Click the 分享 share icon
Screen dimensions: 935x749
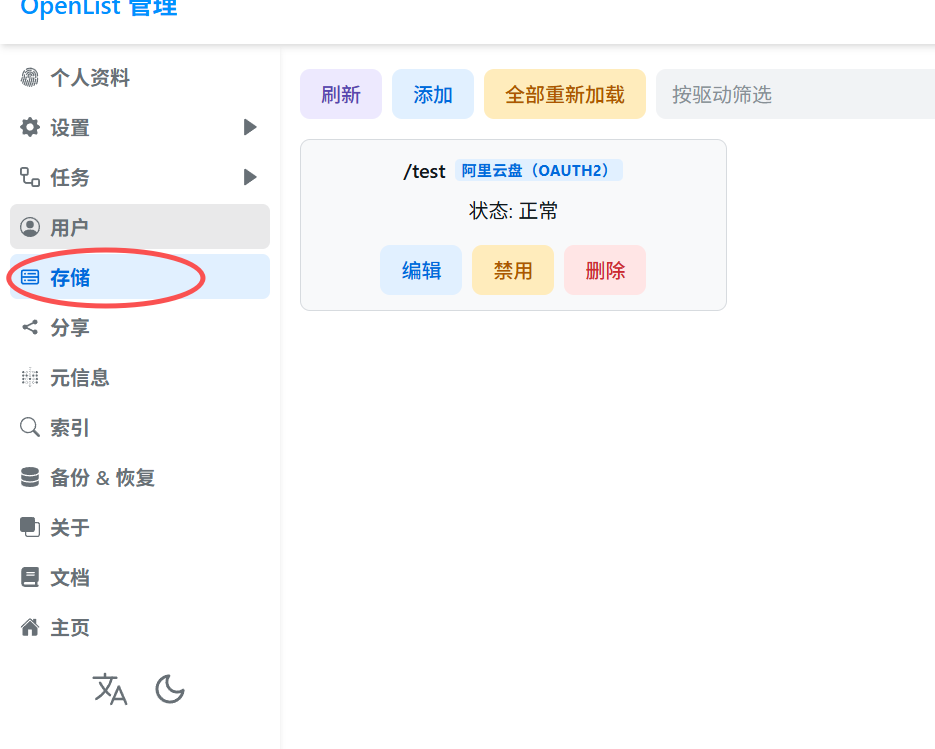(30, 327)
